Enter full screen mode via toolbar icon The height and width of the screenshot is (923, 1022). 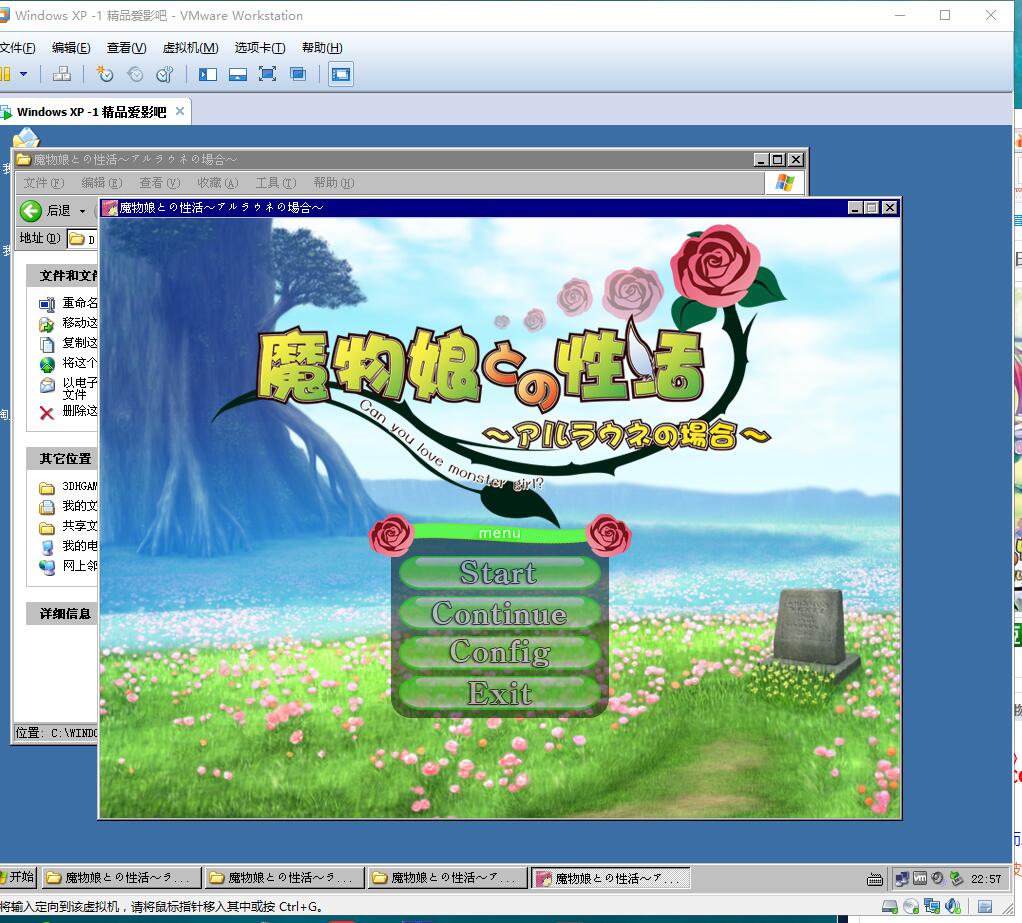(x=267, y=74)
